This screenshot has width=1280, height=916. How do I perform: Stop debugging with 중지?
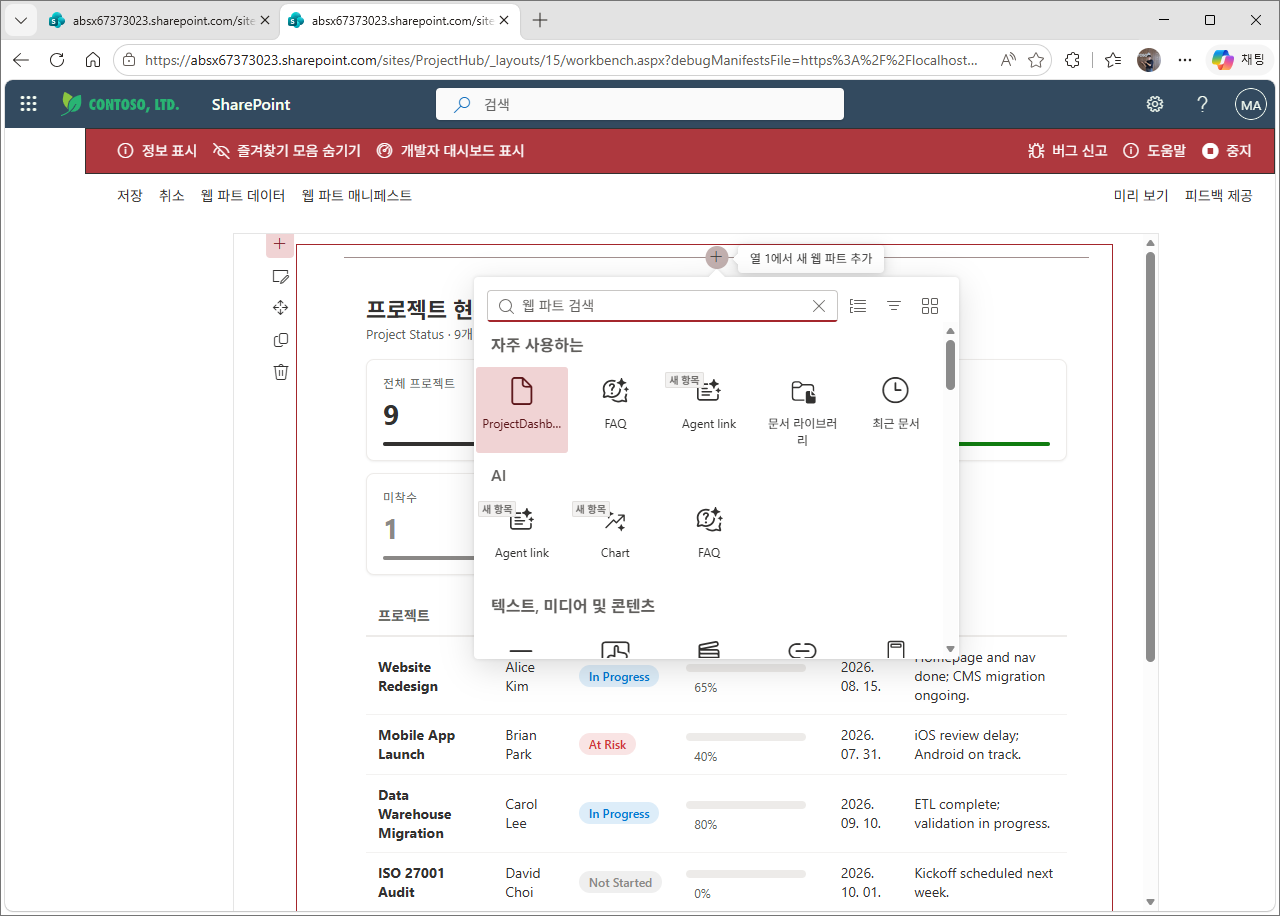(x=1227, y=151)
